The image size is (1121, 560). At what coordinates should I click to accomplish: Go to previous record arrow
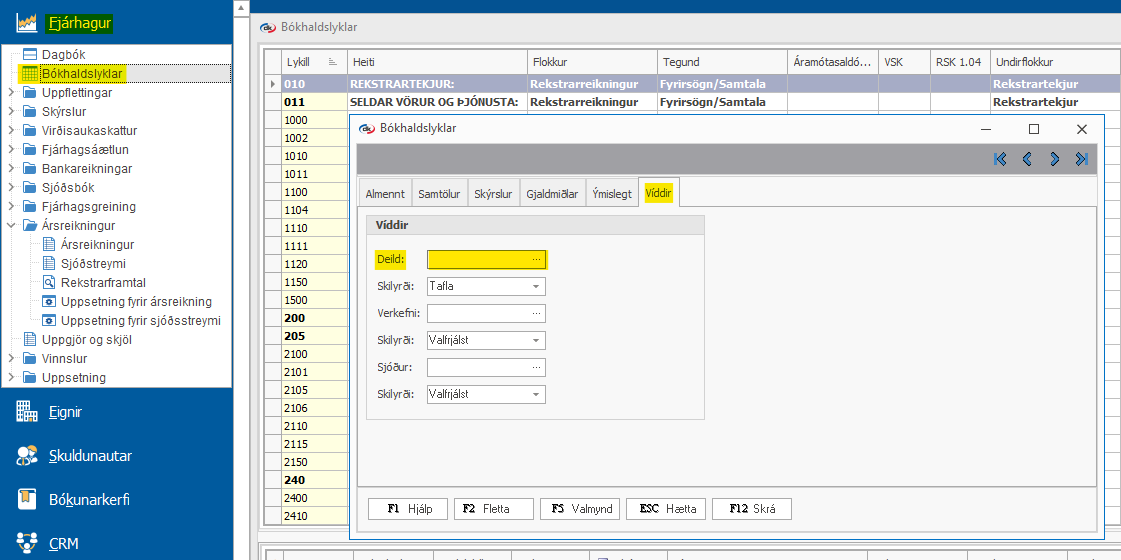click(1027, 159)
